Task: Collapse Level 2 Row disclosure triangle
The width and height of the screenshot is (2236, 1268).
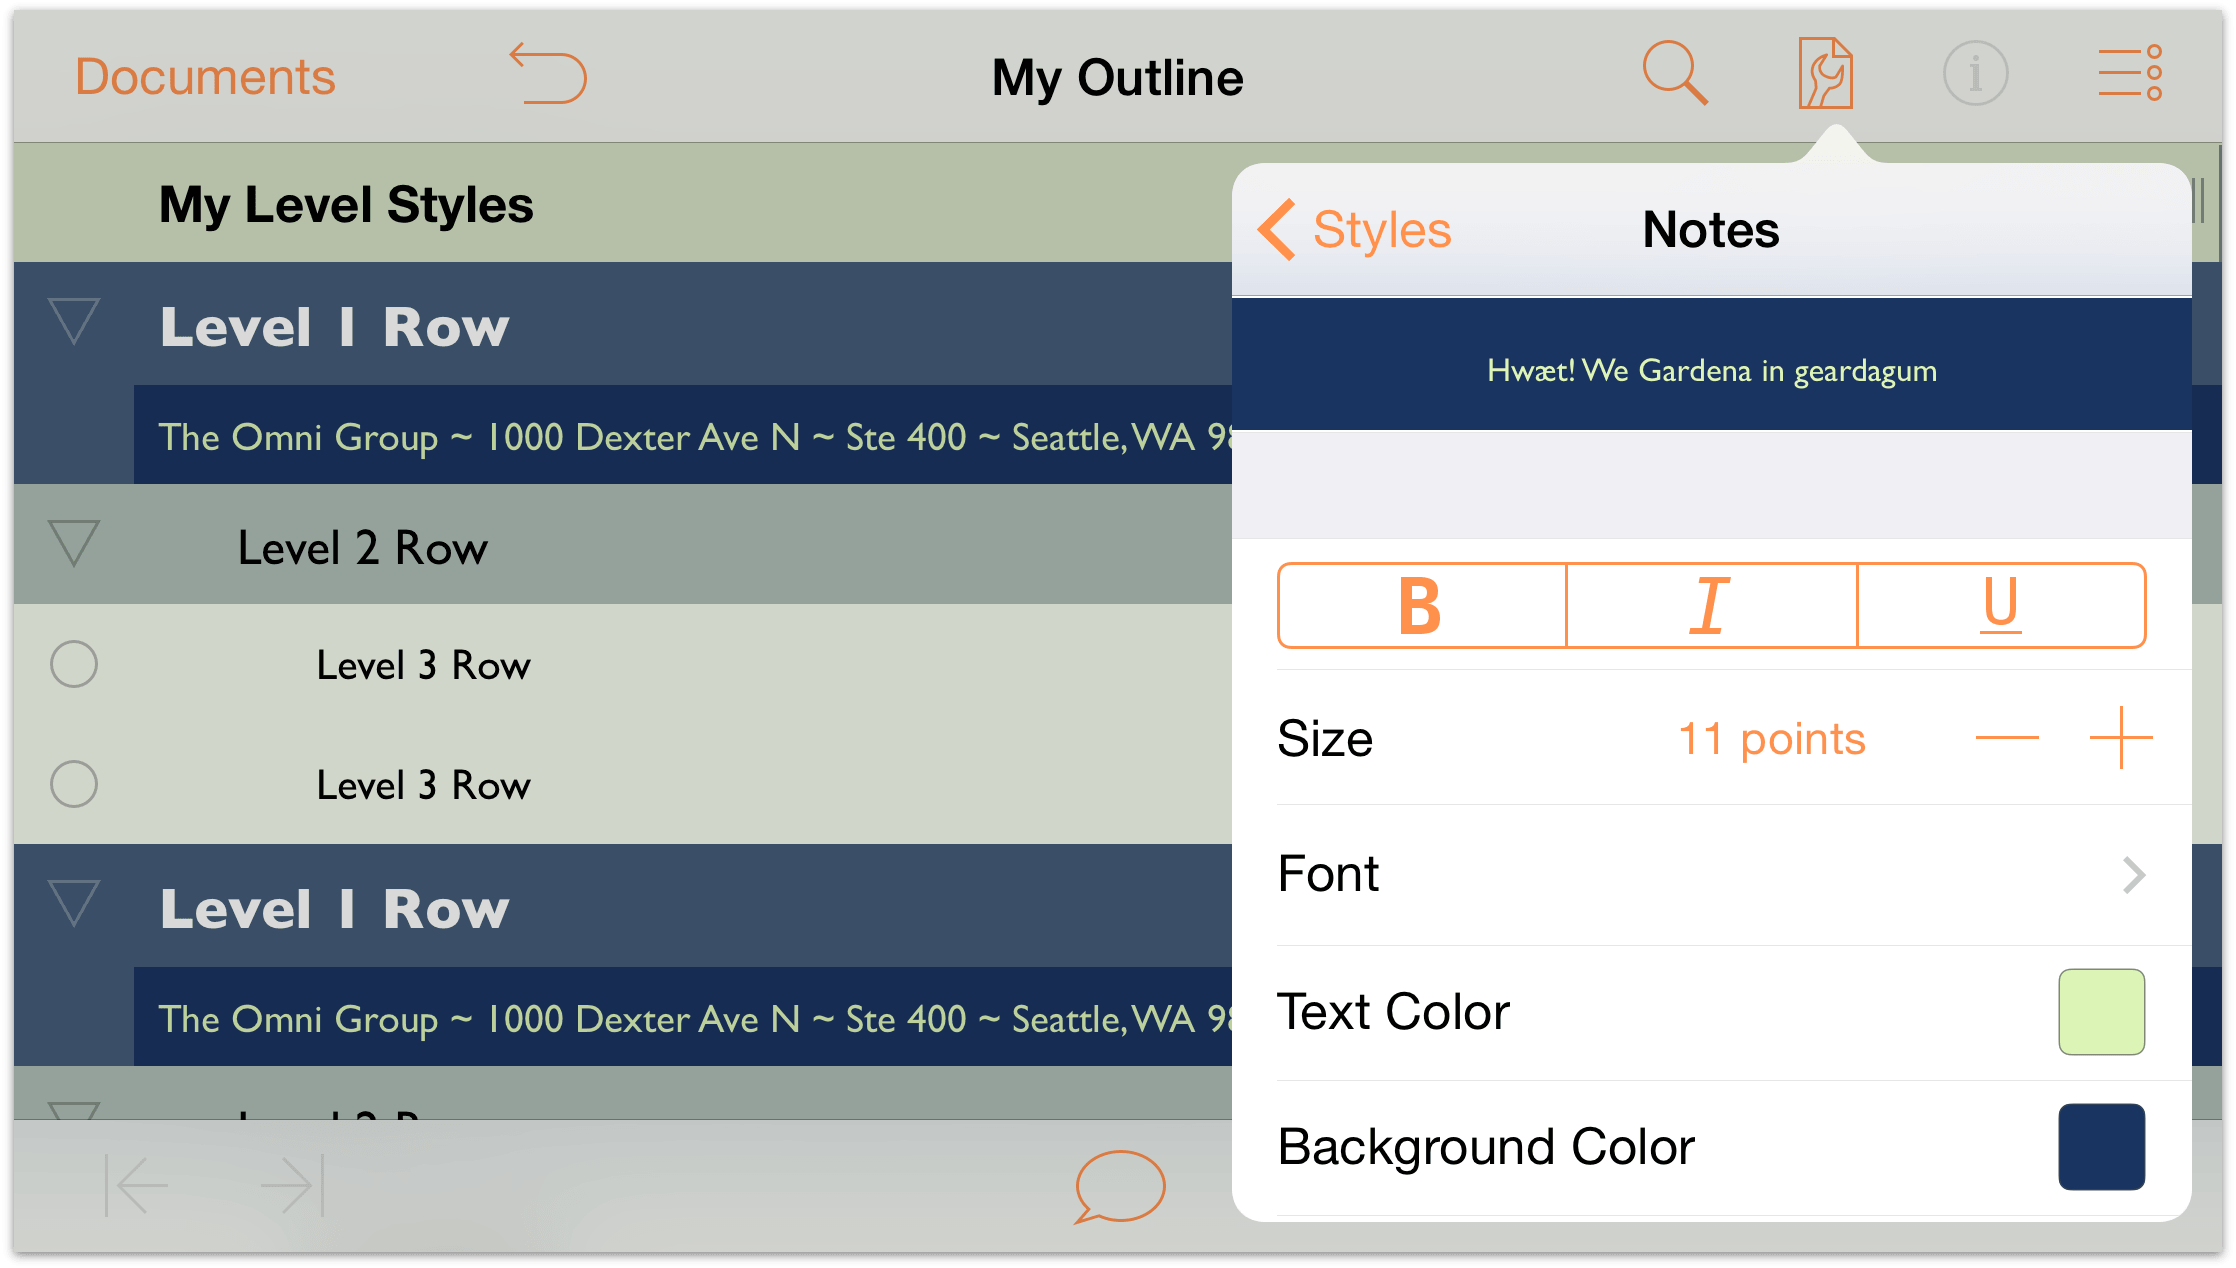Action: click(77, 545)
